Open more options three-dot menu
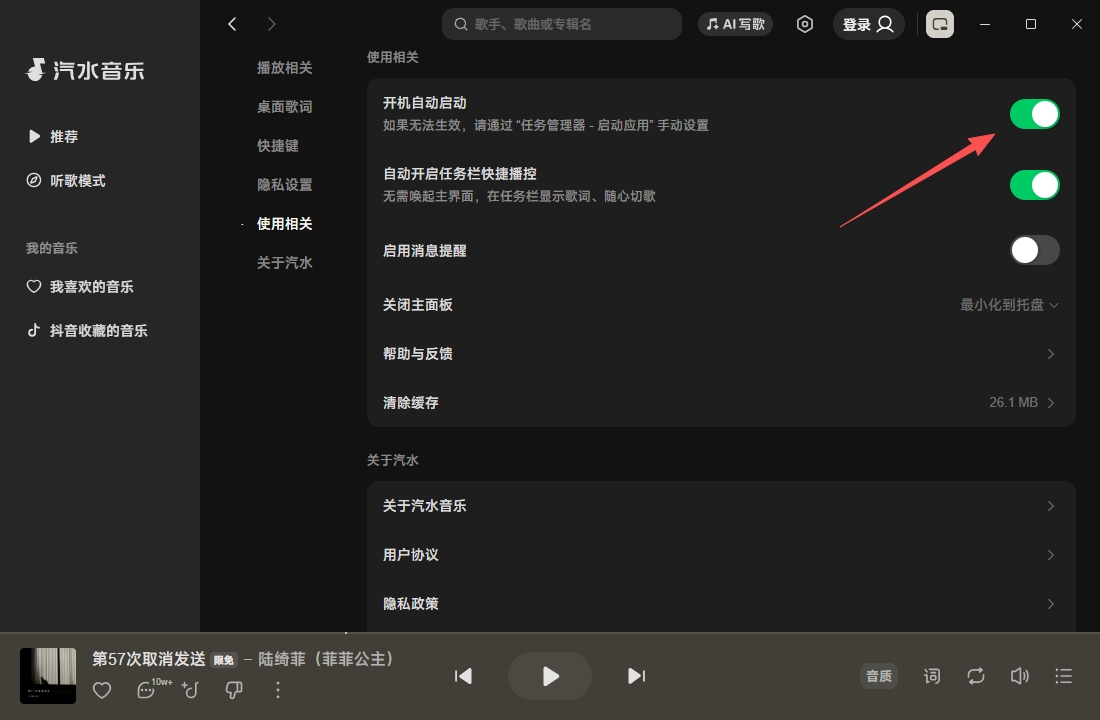The height and width of the screenshot is (720, 1100). 278,690
